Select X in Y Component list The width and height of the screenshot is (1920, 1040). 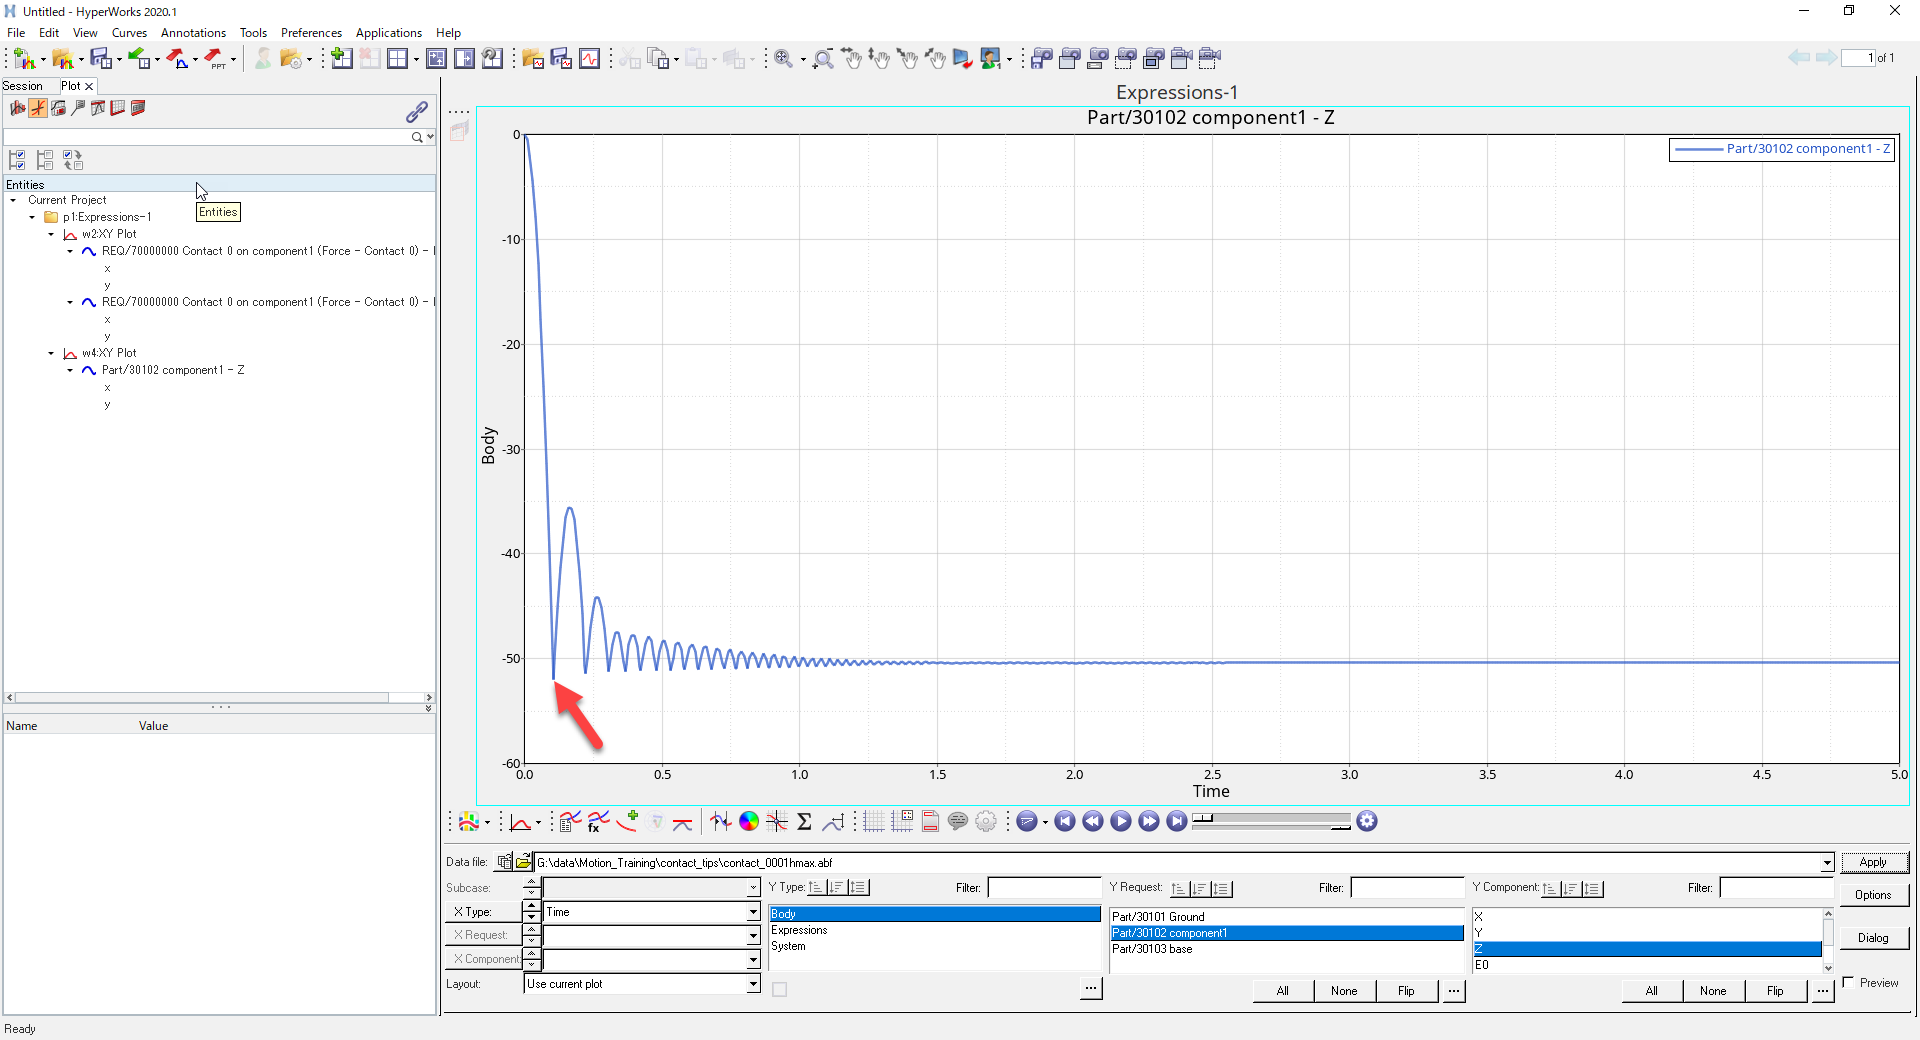1647,917
